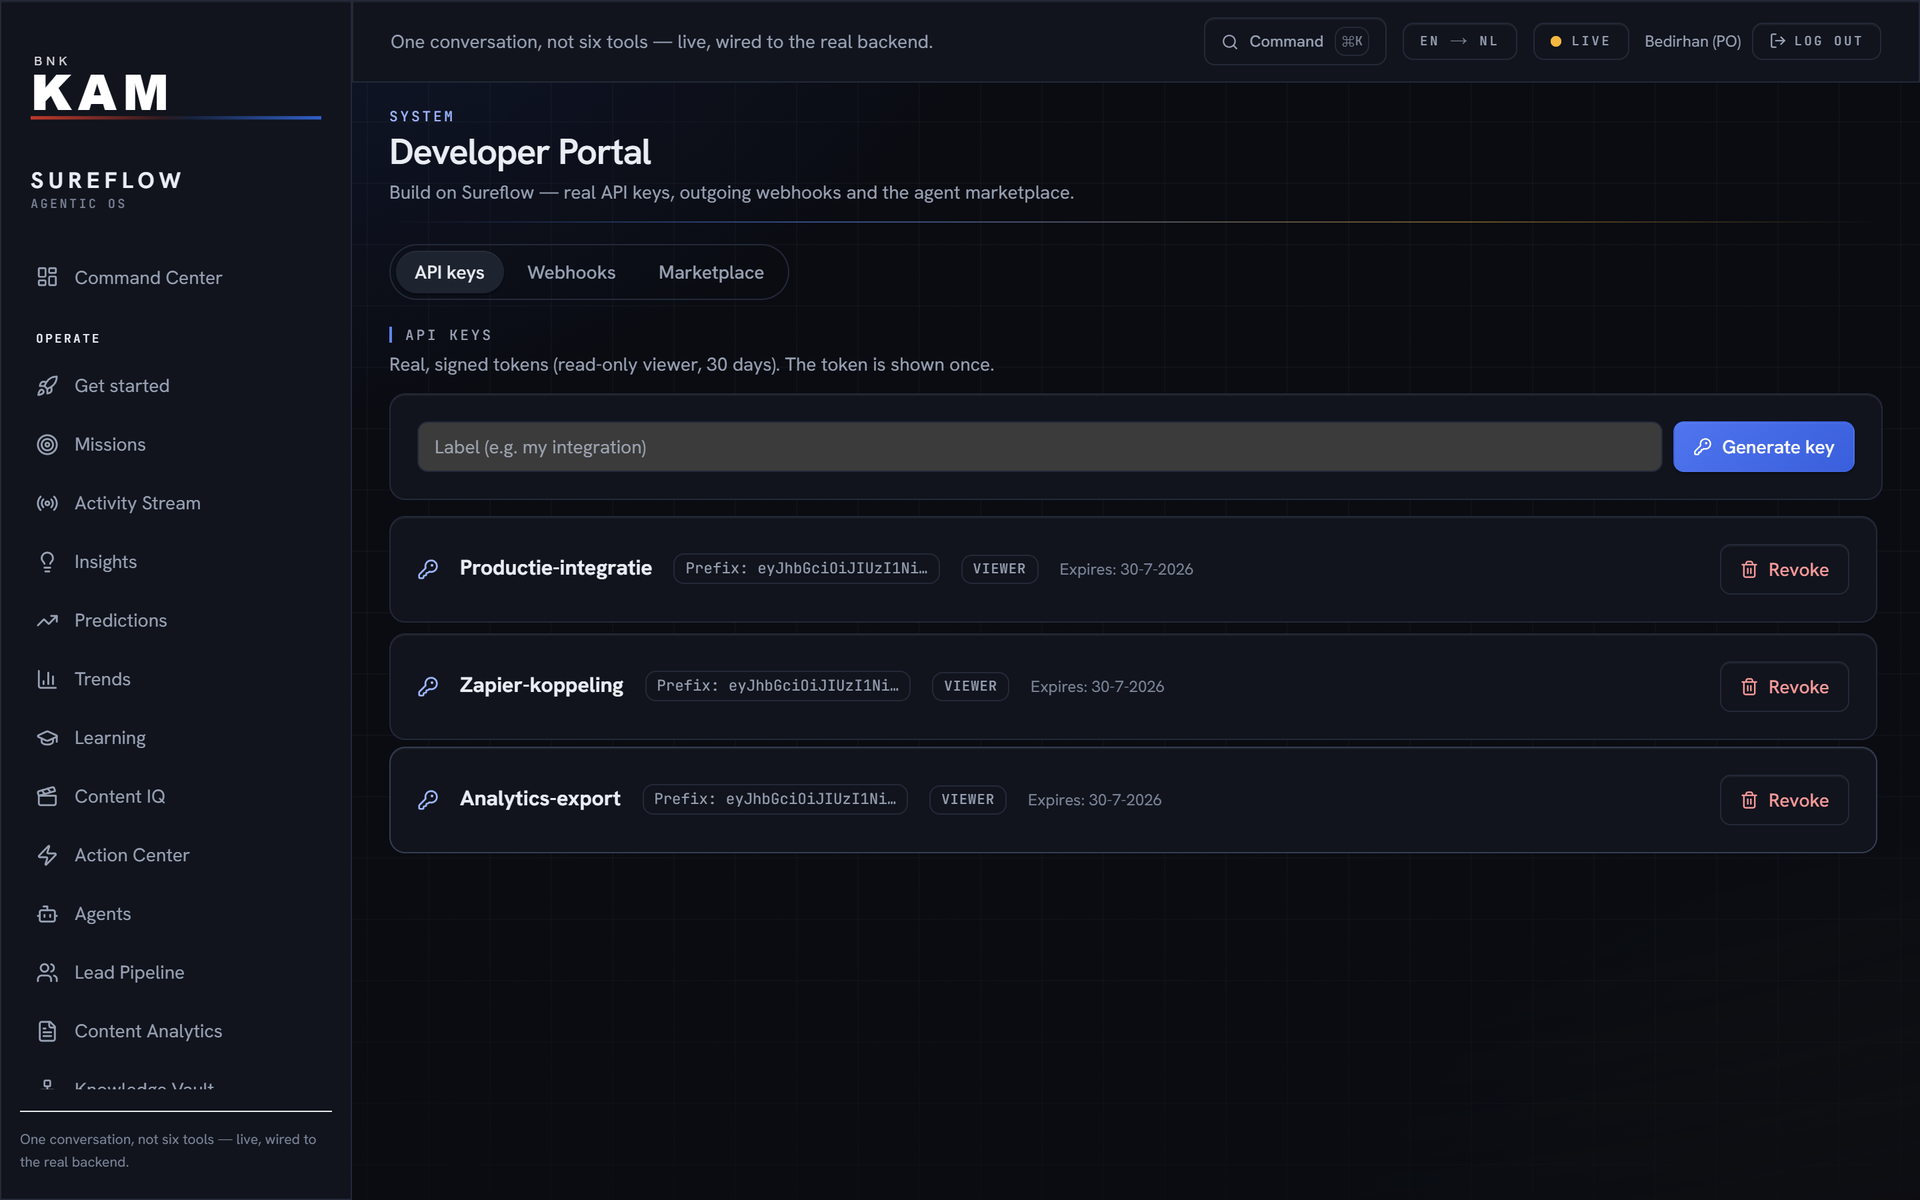Open the Command search palette

tap(1294, 41)
